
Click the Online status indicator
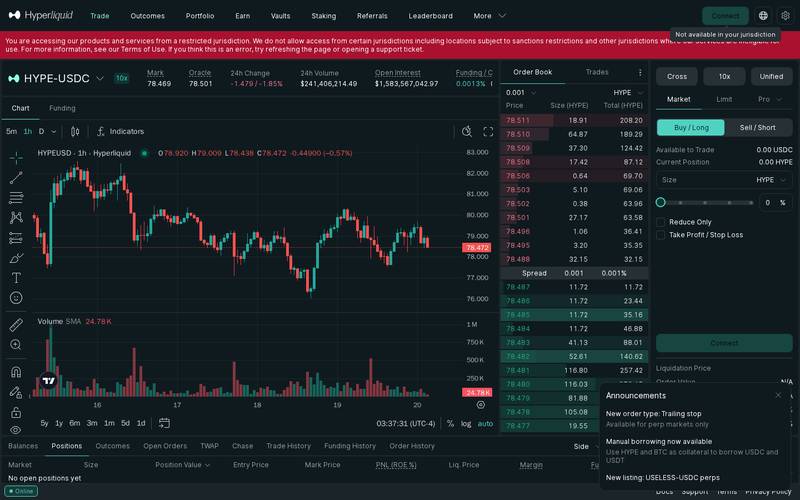coord(21,491)
